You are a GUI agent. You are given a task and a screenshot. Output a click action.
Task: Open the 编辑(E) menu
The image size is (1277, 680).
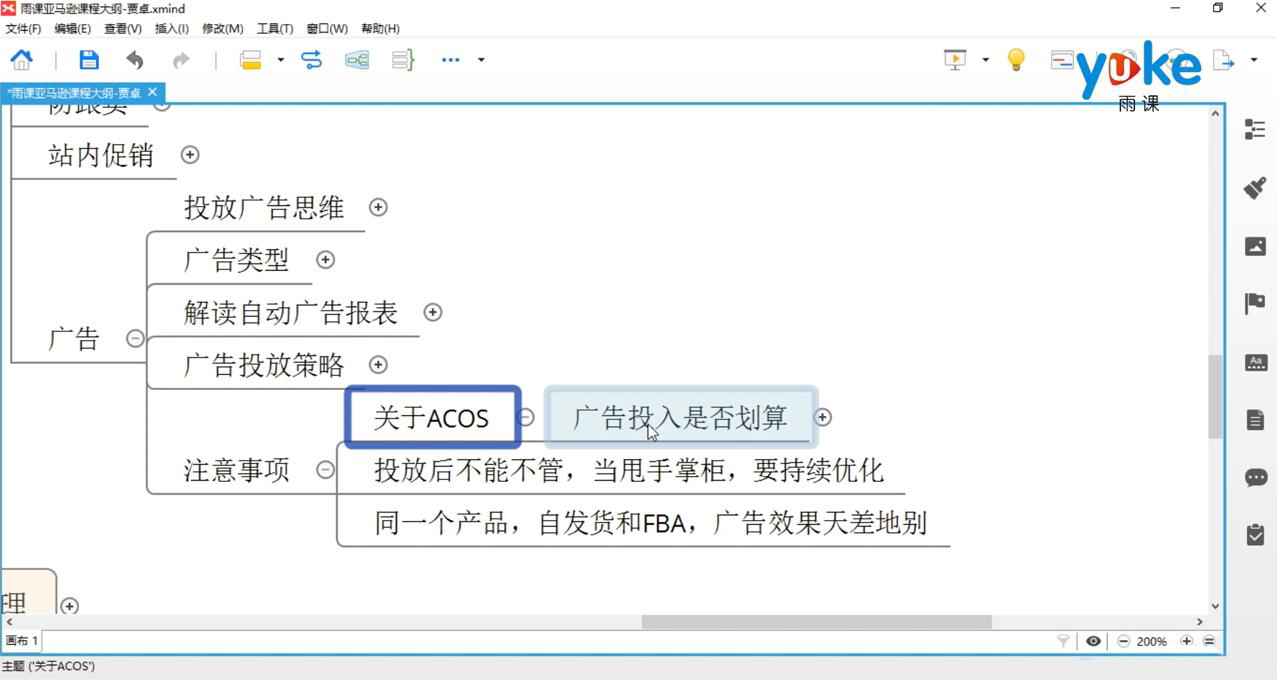(72, 29)
